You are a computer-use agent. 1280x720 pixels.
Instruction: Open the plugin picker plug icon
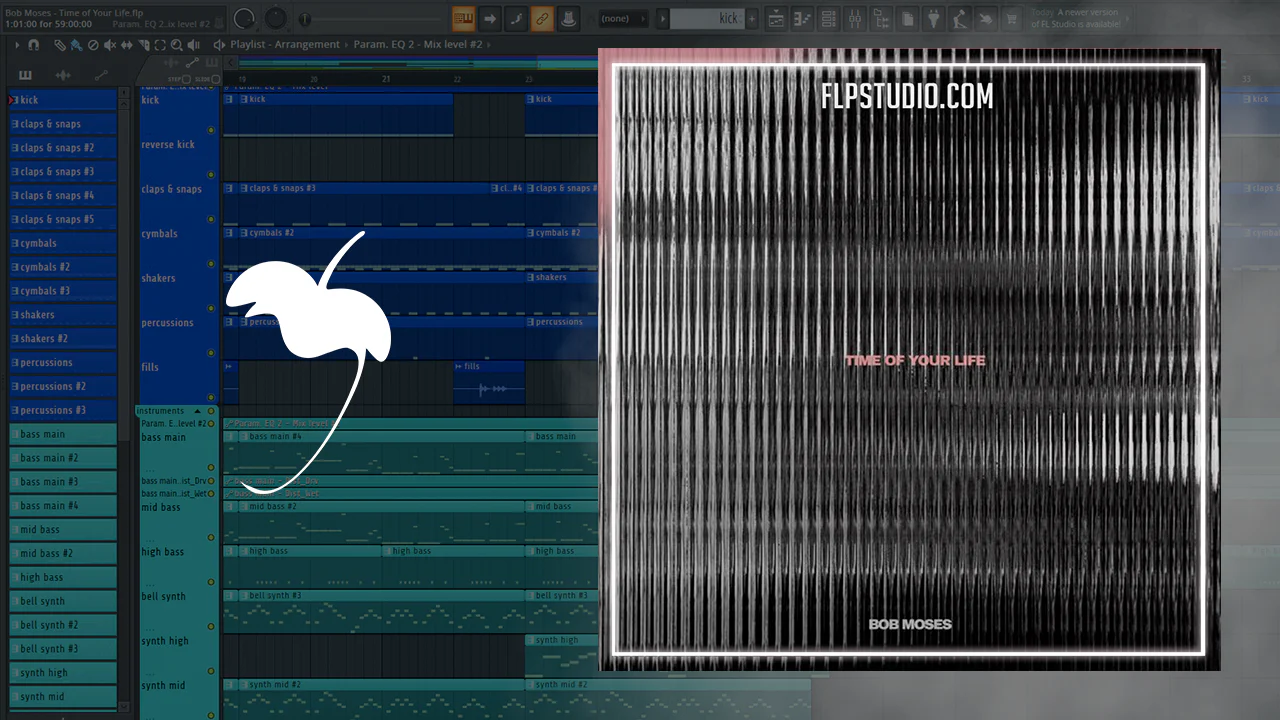coord(933,18)
